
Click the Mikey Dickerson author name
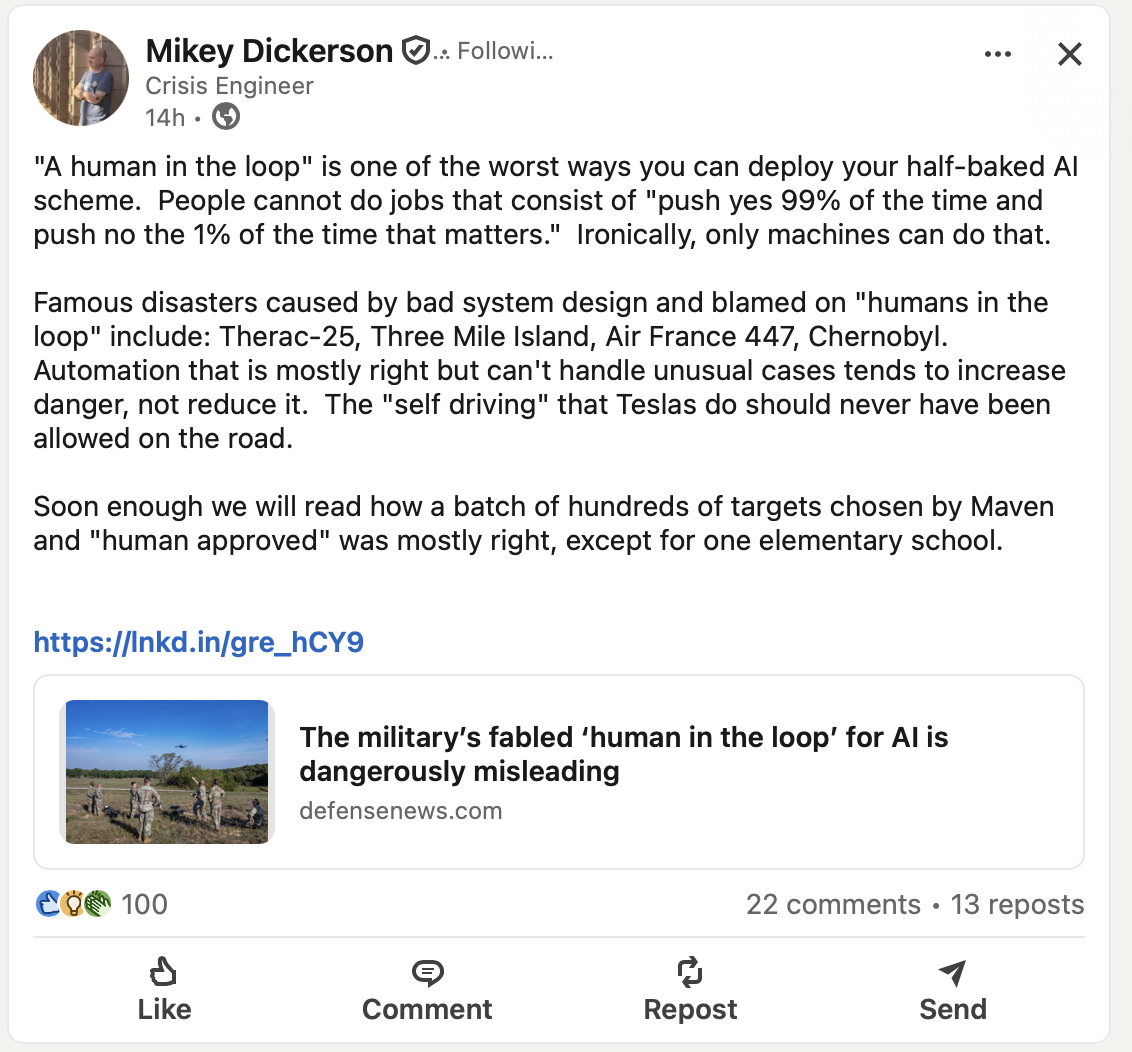point(269,50)
